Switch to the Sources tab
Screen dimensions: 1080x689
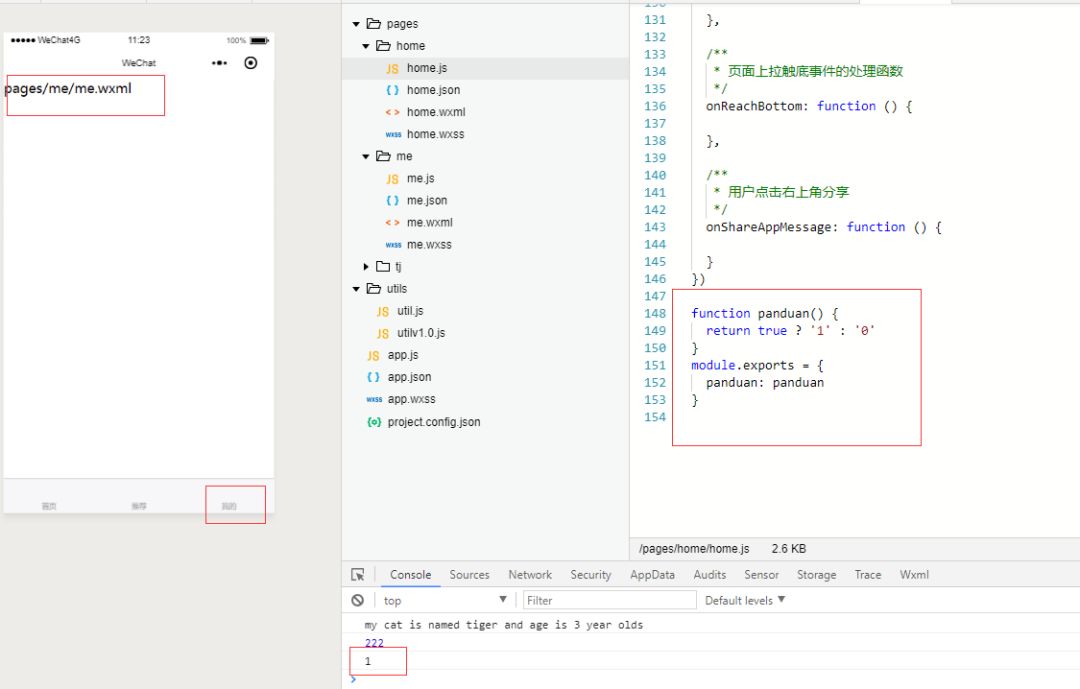(x=469, y=575)
